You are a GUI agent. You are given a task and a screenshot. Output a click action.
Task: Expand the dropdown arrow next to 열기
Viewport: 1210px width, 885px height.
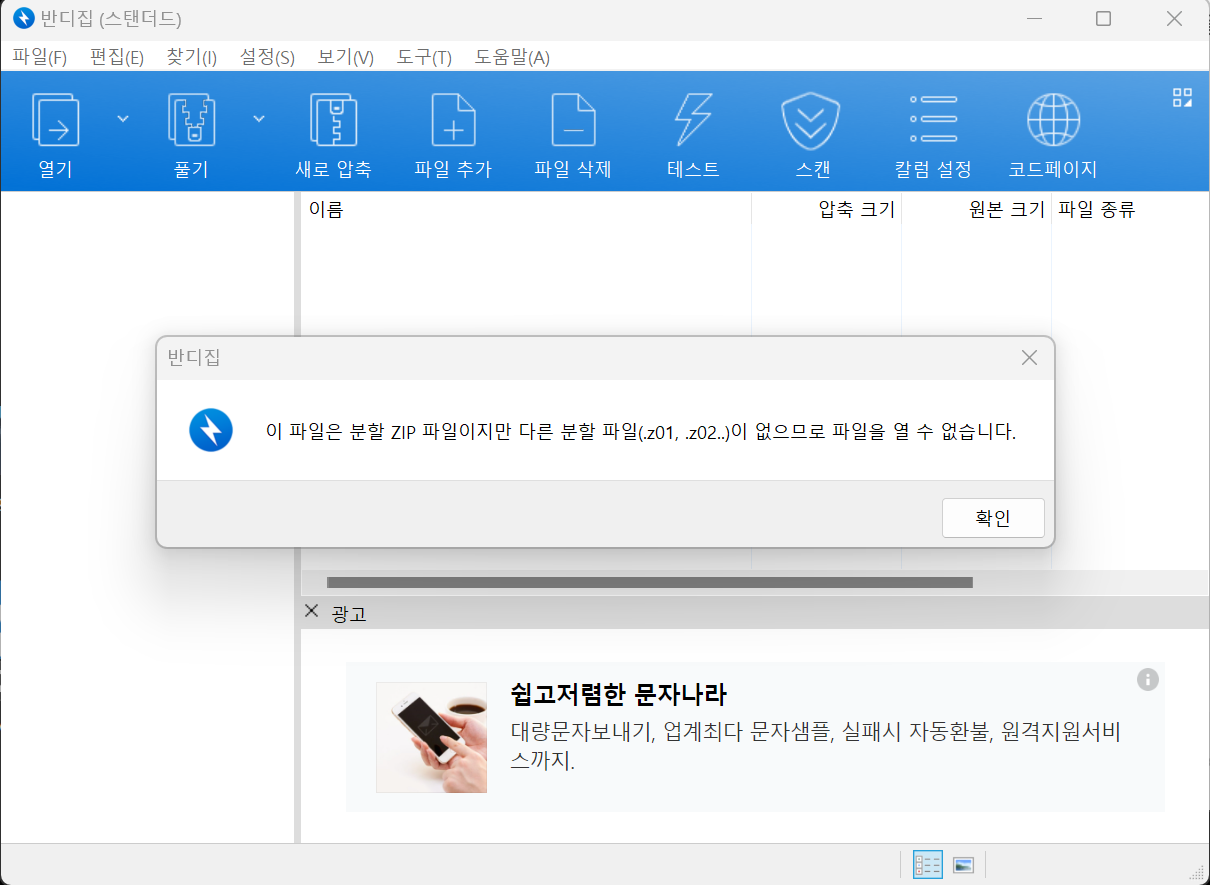(x=123, y=119)
